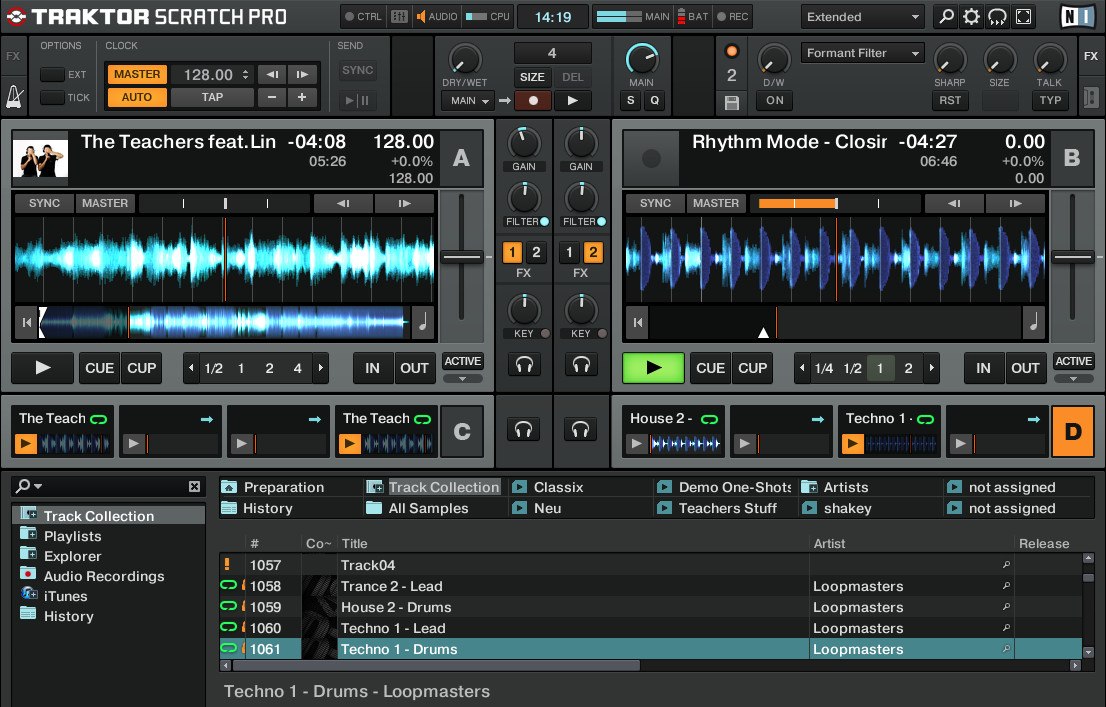The width and height of the screenshot is (1106, 707).
Task: Open the Classix favorite playlist
Action: [x=558, y=488]
